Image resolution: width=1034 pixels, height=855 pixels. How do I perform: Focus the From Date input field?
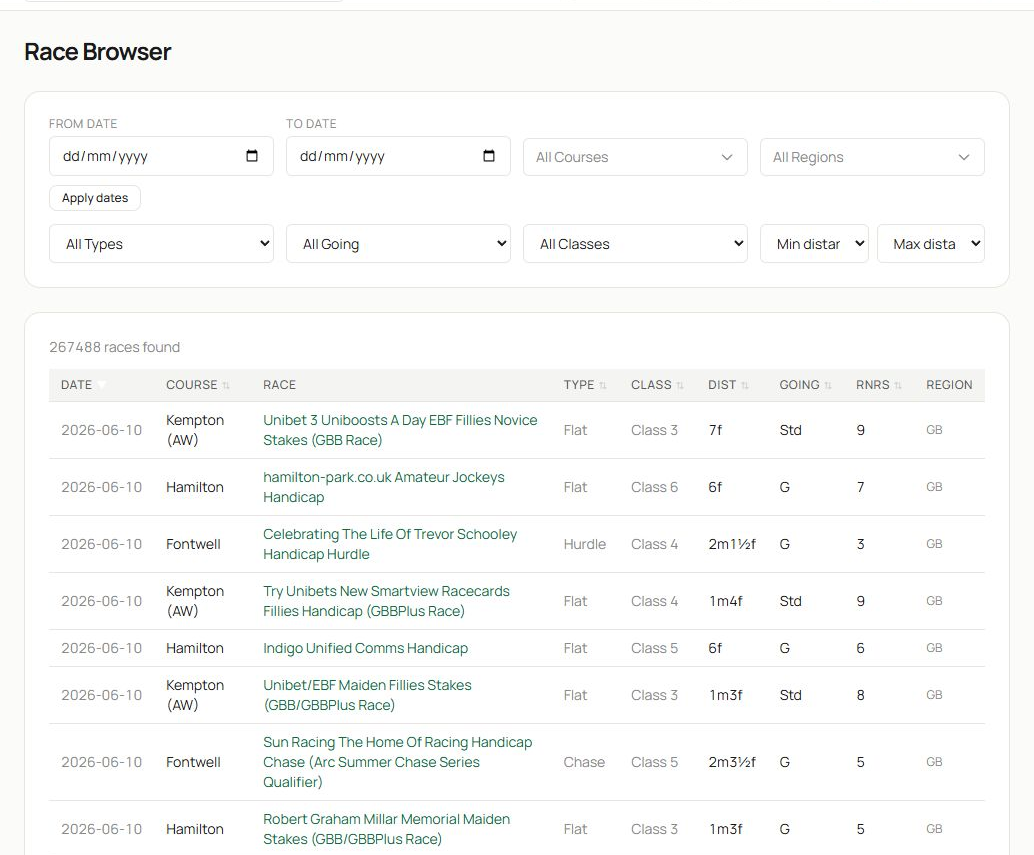(161, 156)
